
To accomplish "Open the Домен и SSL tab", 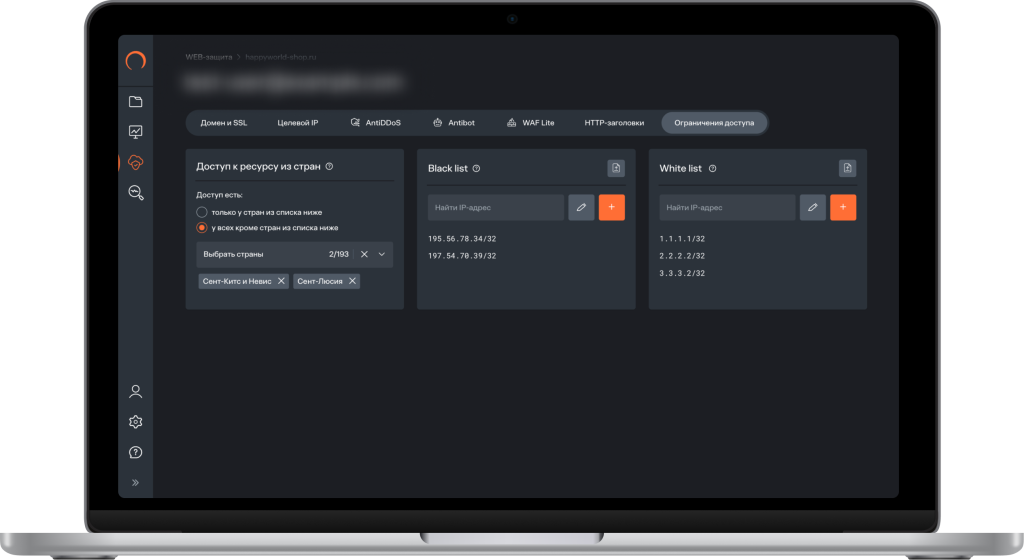I will pos(224,123).
